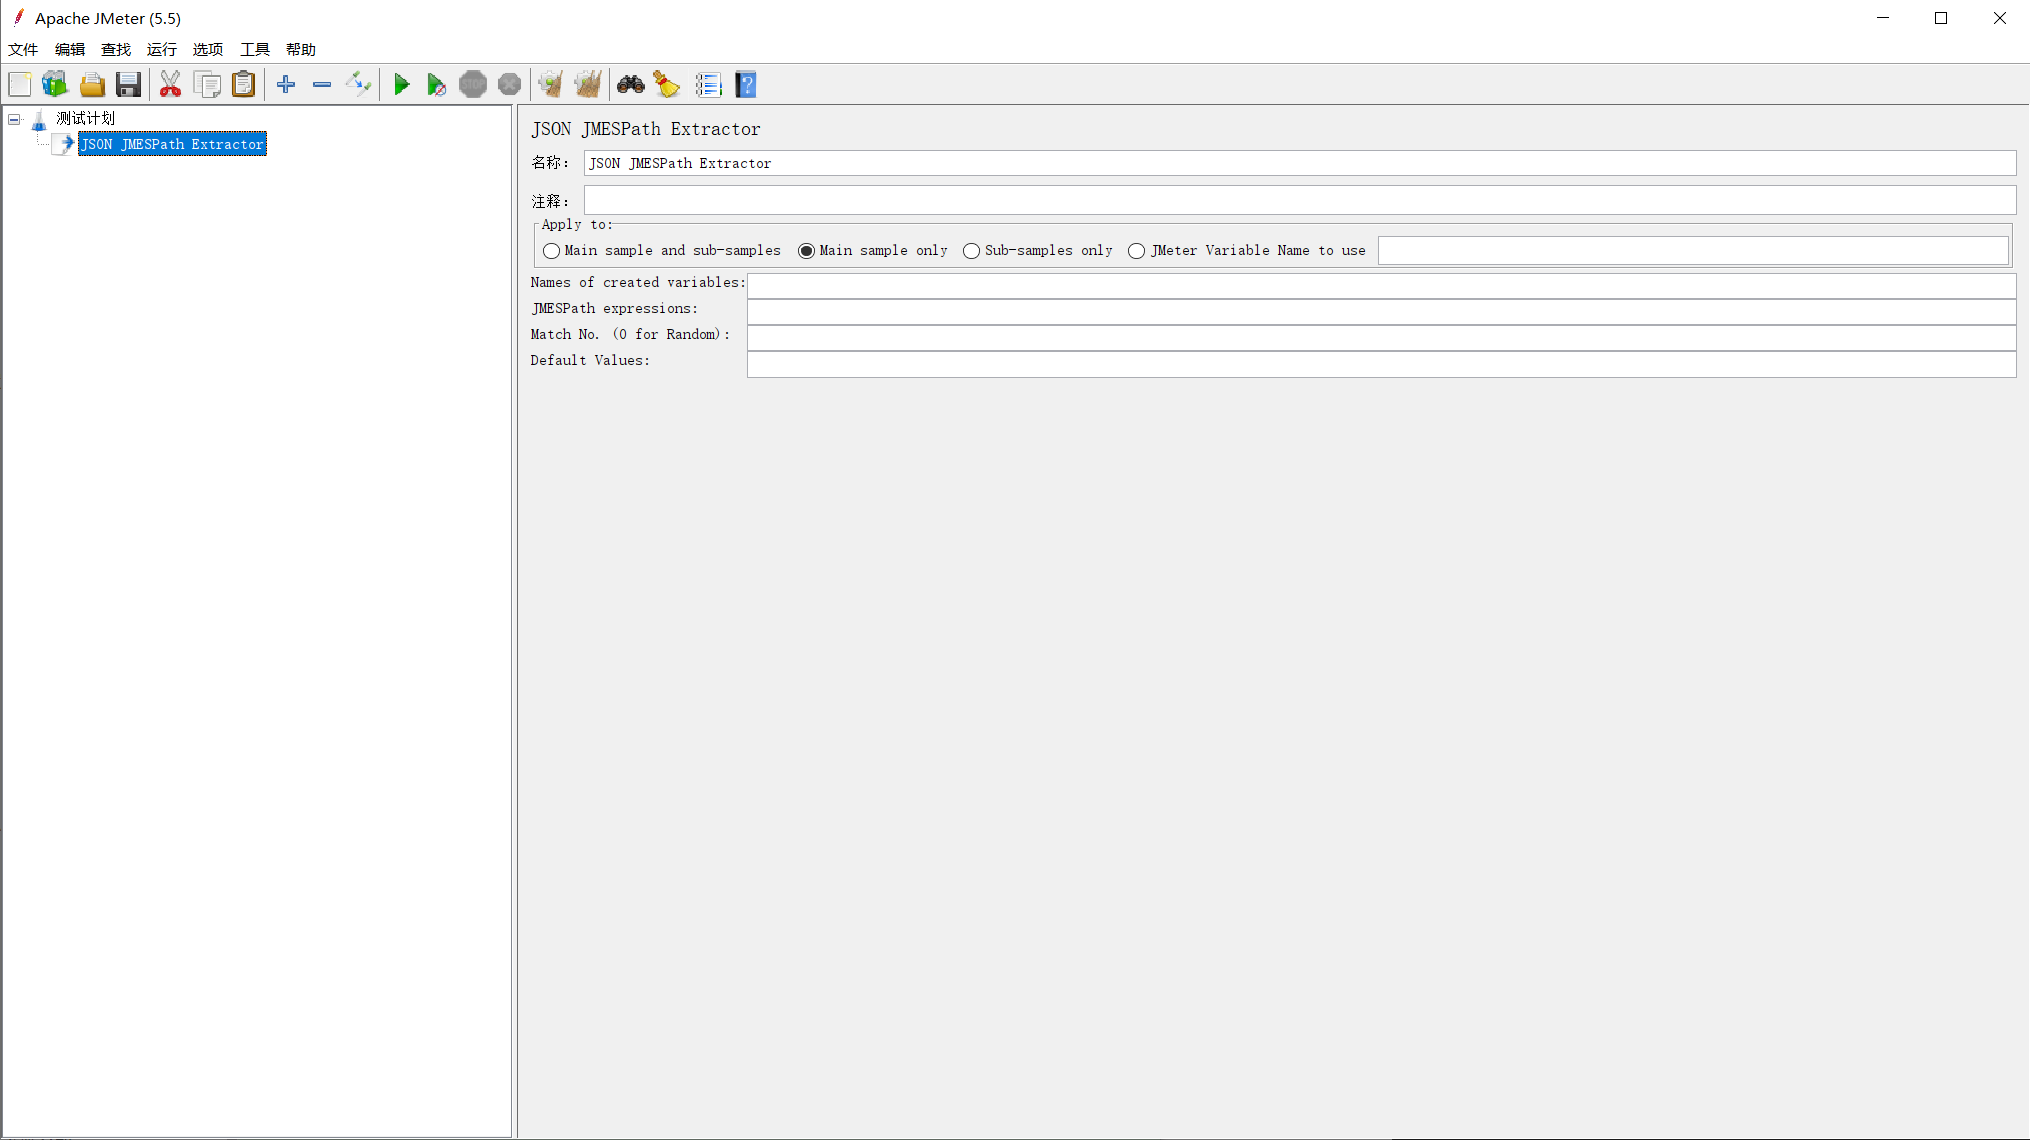
Task: Start the test with green play icon
Action: 401,85
